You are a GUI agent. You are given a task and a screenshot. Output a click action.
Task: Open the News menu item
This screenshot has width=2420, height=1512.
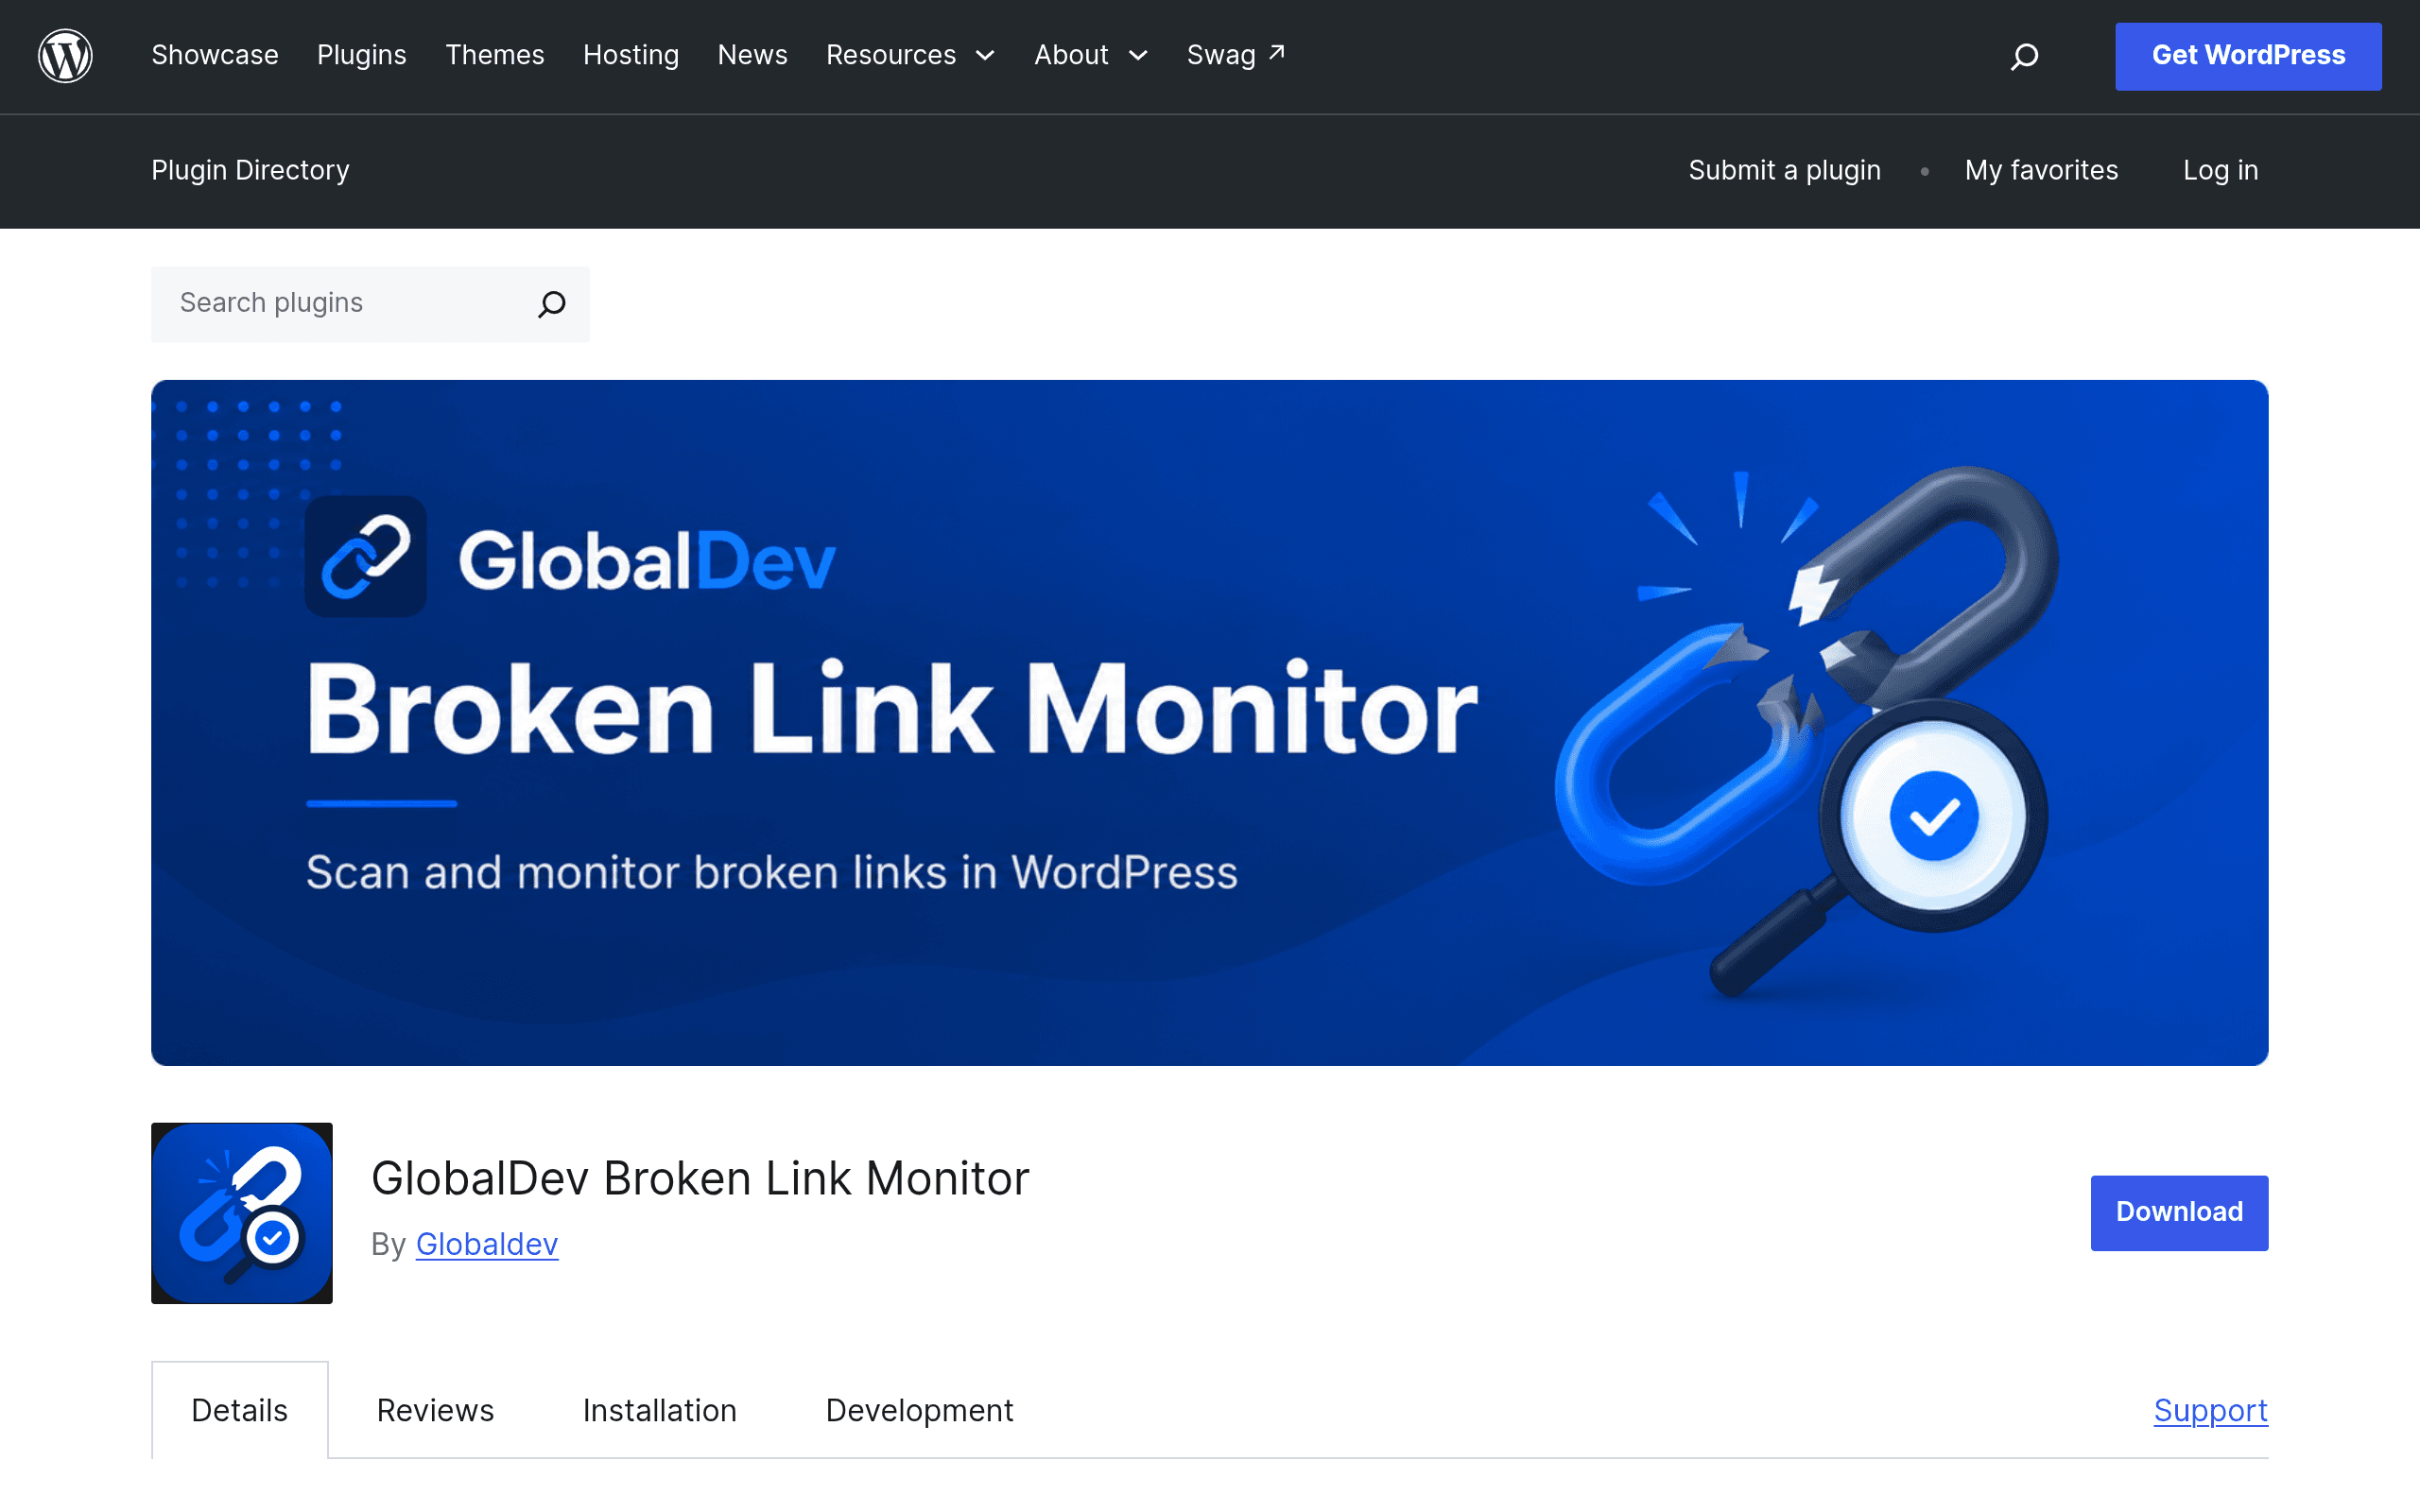(x=752, y=56)
